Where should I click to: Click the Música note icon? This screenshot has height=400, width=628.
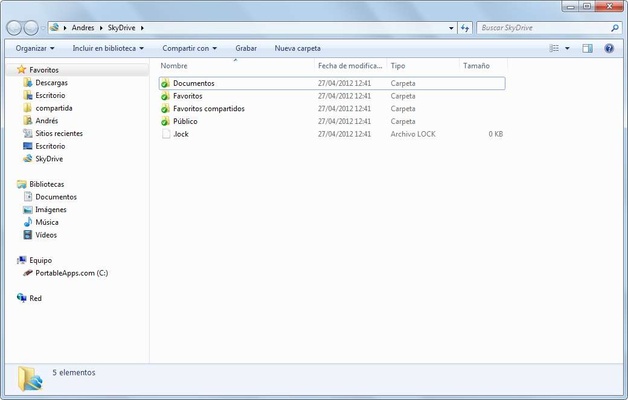click(x=28, y=222)
